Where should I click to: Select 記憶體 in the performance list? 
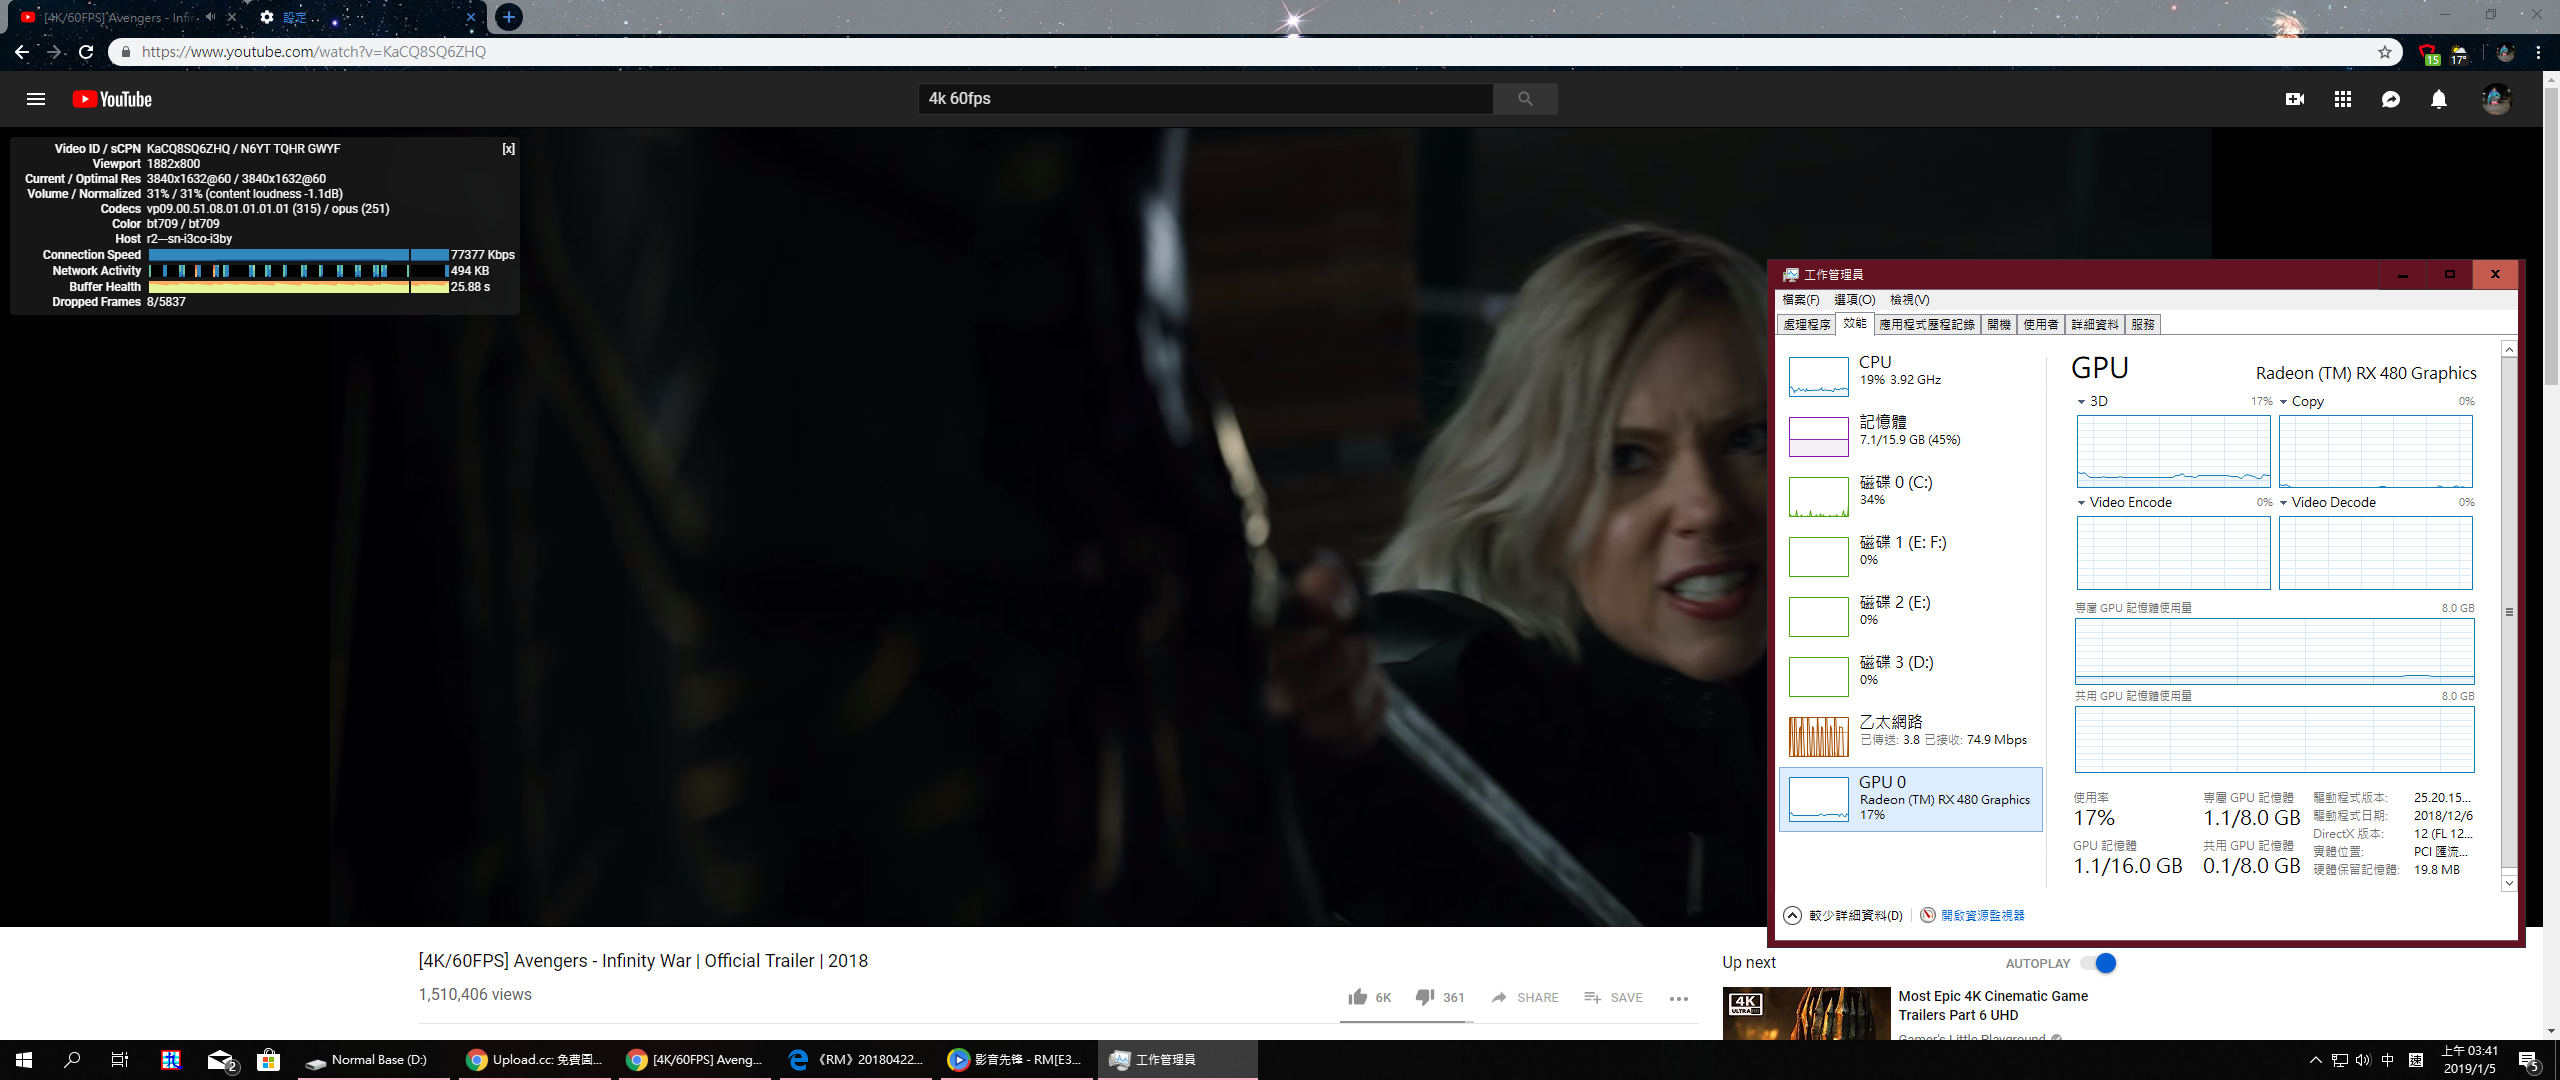[x=1911, y=436]
